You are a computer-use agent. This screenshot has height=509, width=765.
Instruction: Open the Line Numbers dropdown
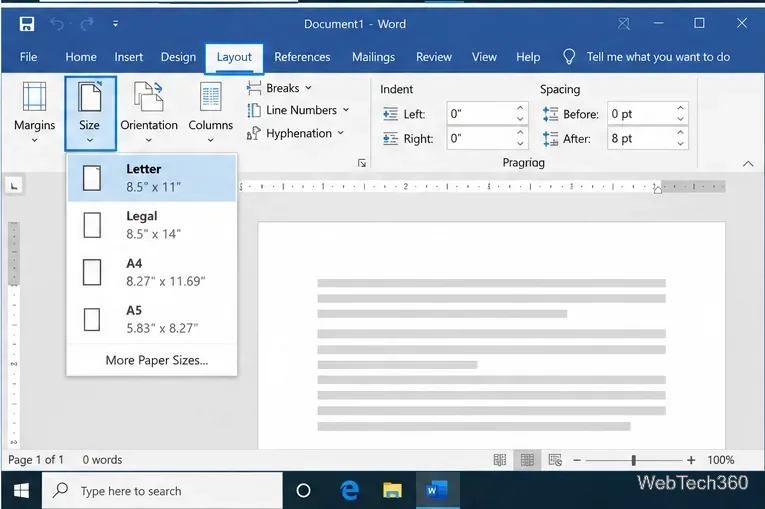tap(298, 110)
